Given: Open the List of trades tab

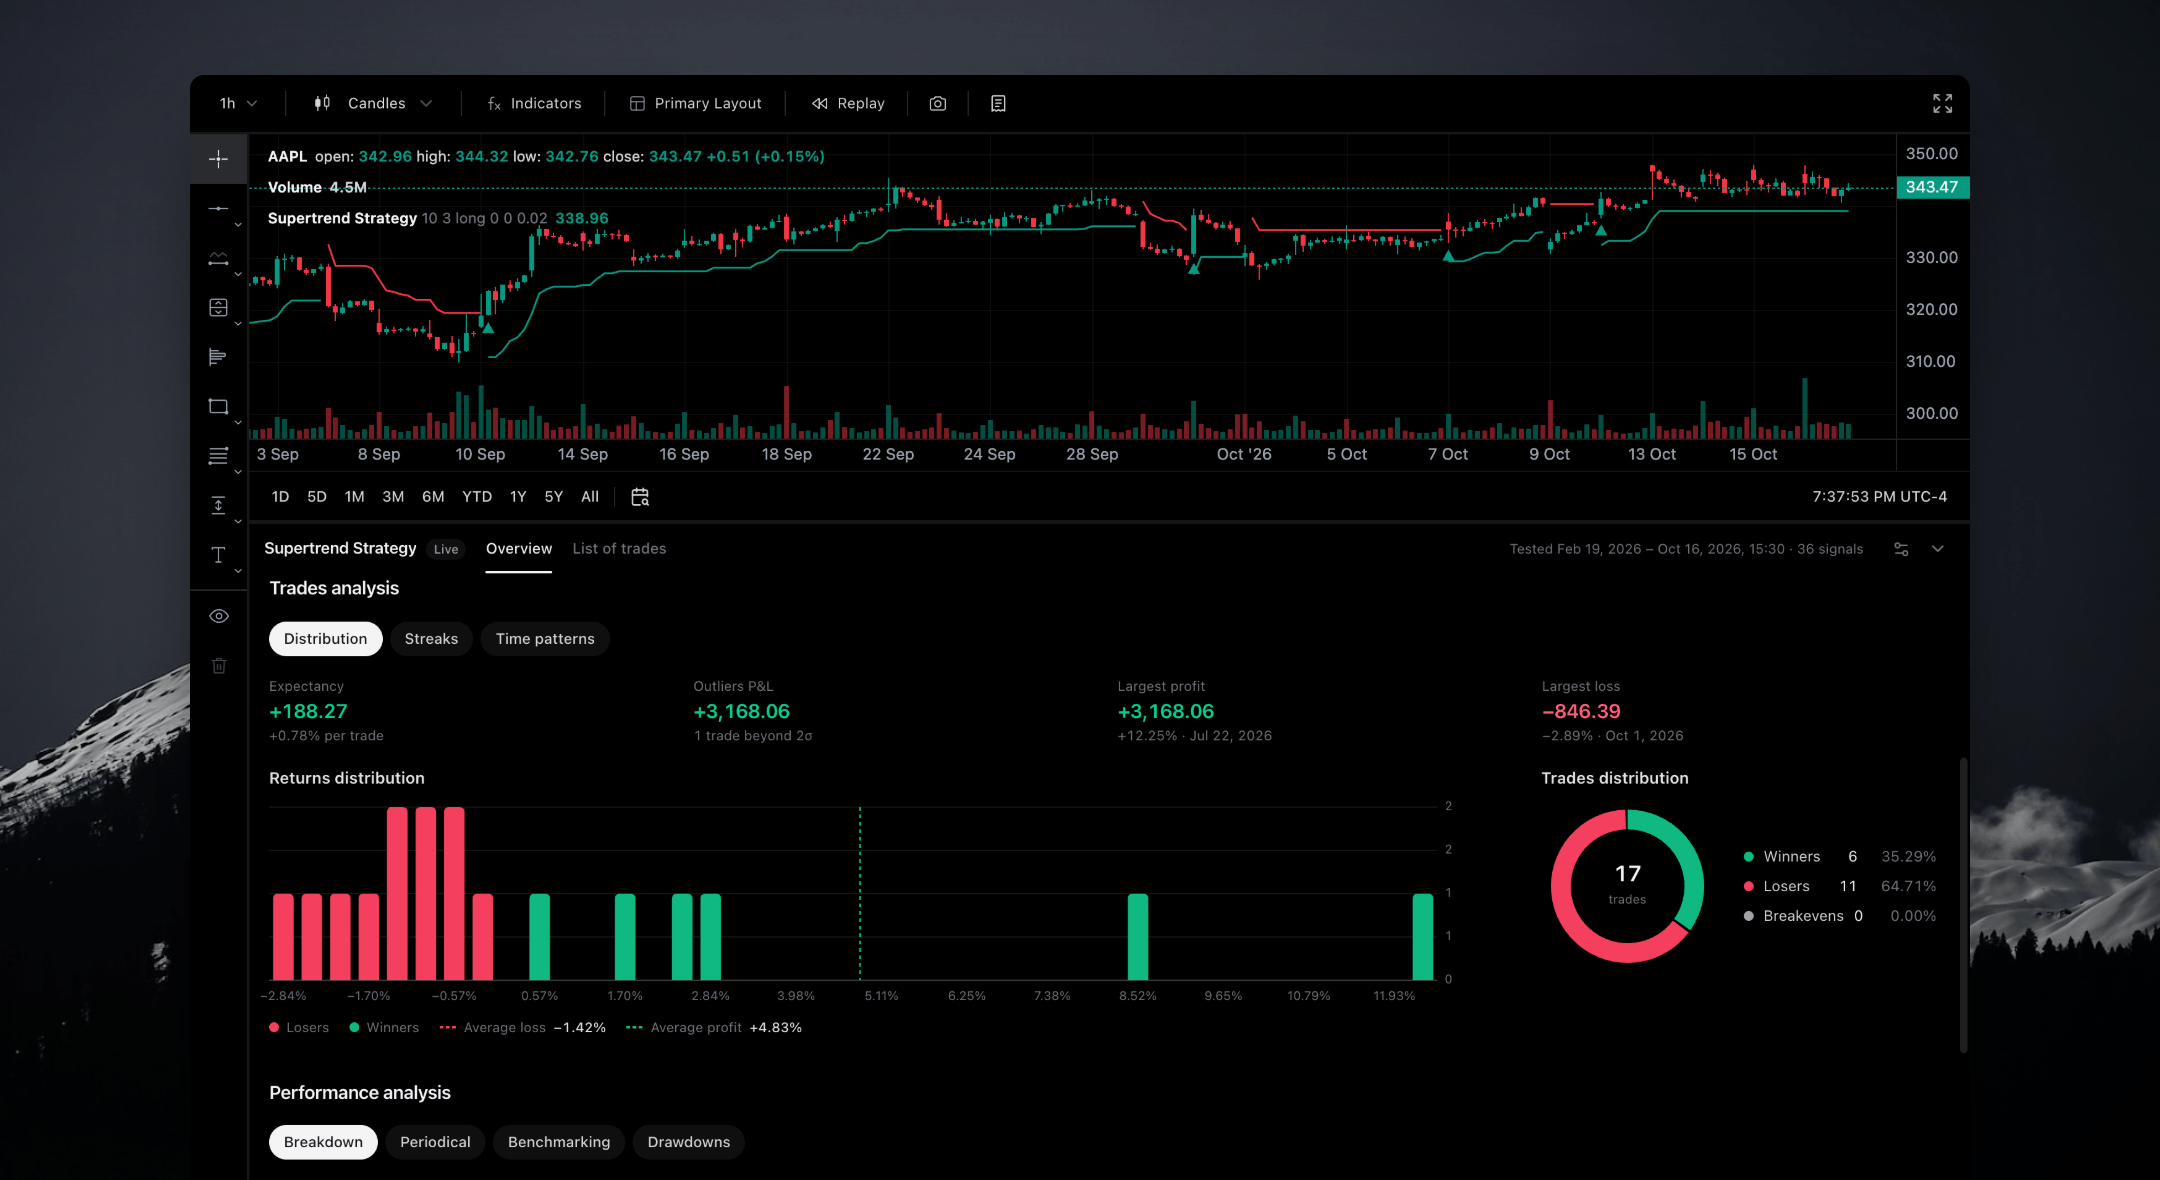Looking at the screenshot, I should coord(619,549).
